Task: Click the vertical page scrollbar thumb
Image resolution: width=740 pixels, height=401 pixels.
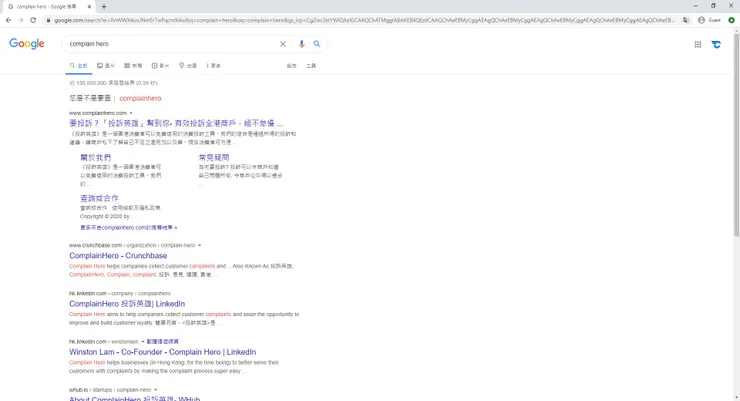Action: pos(736,134)
